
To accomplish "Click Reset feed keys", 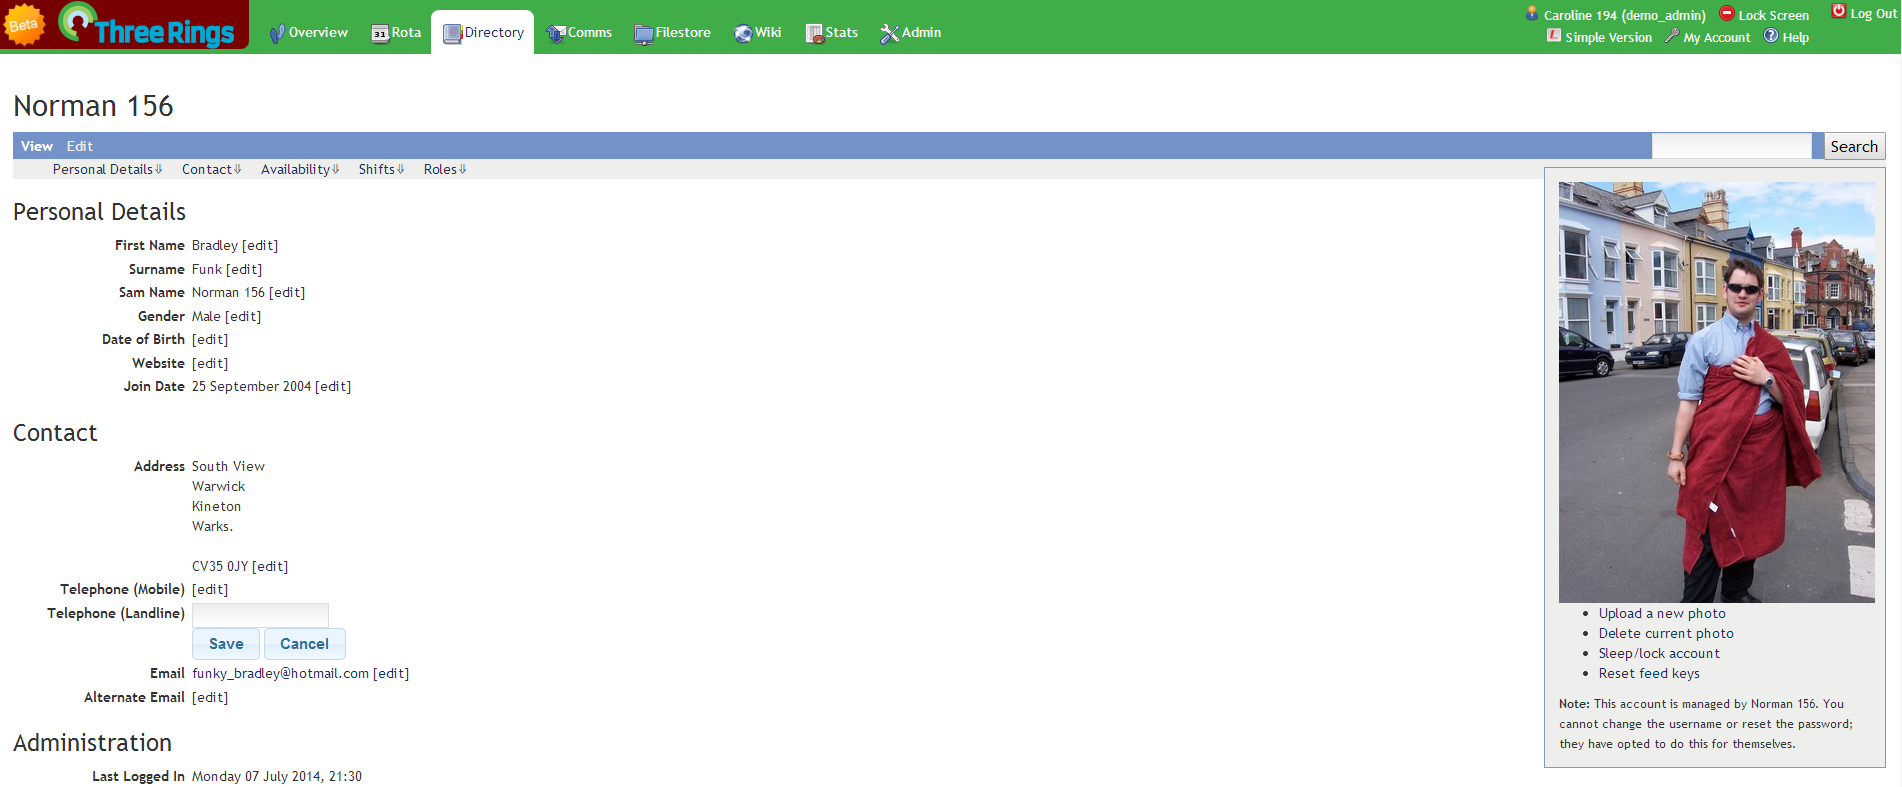I will [x=1649, y=673].
